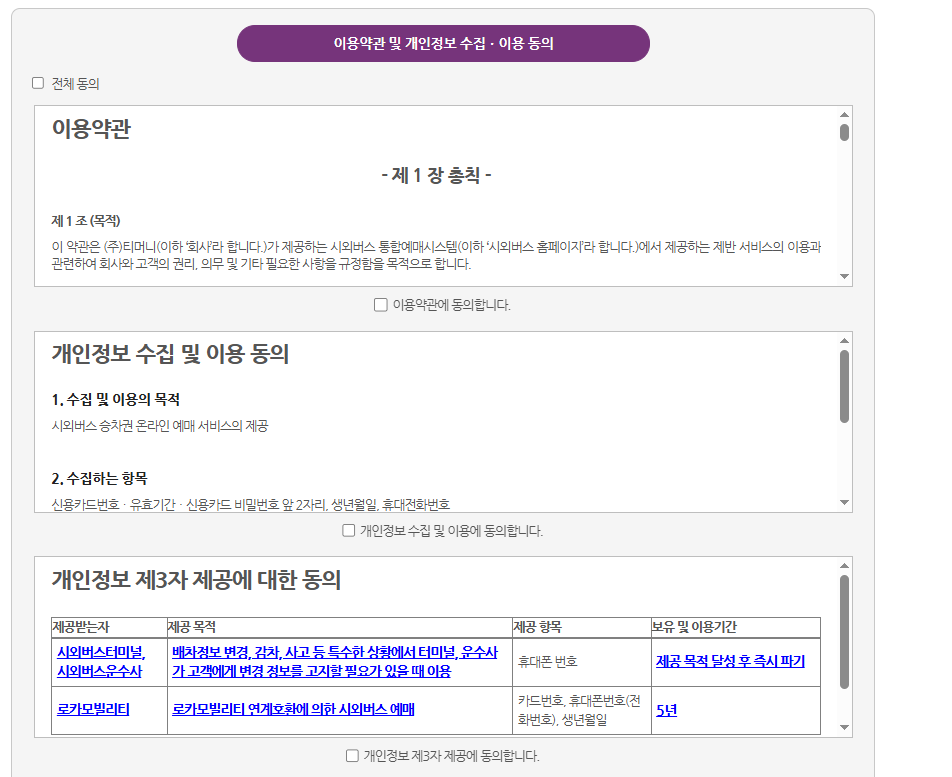Click 시외버스 승차권 온라인 예매 서비스의 제공 text
952x777 pixels.
160,426
